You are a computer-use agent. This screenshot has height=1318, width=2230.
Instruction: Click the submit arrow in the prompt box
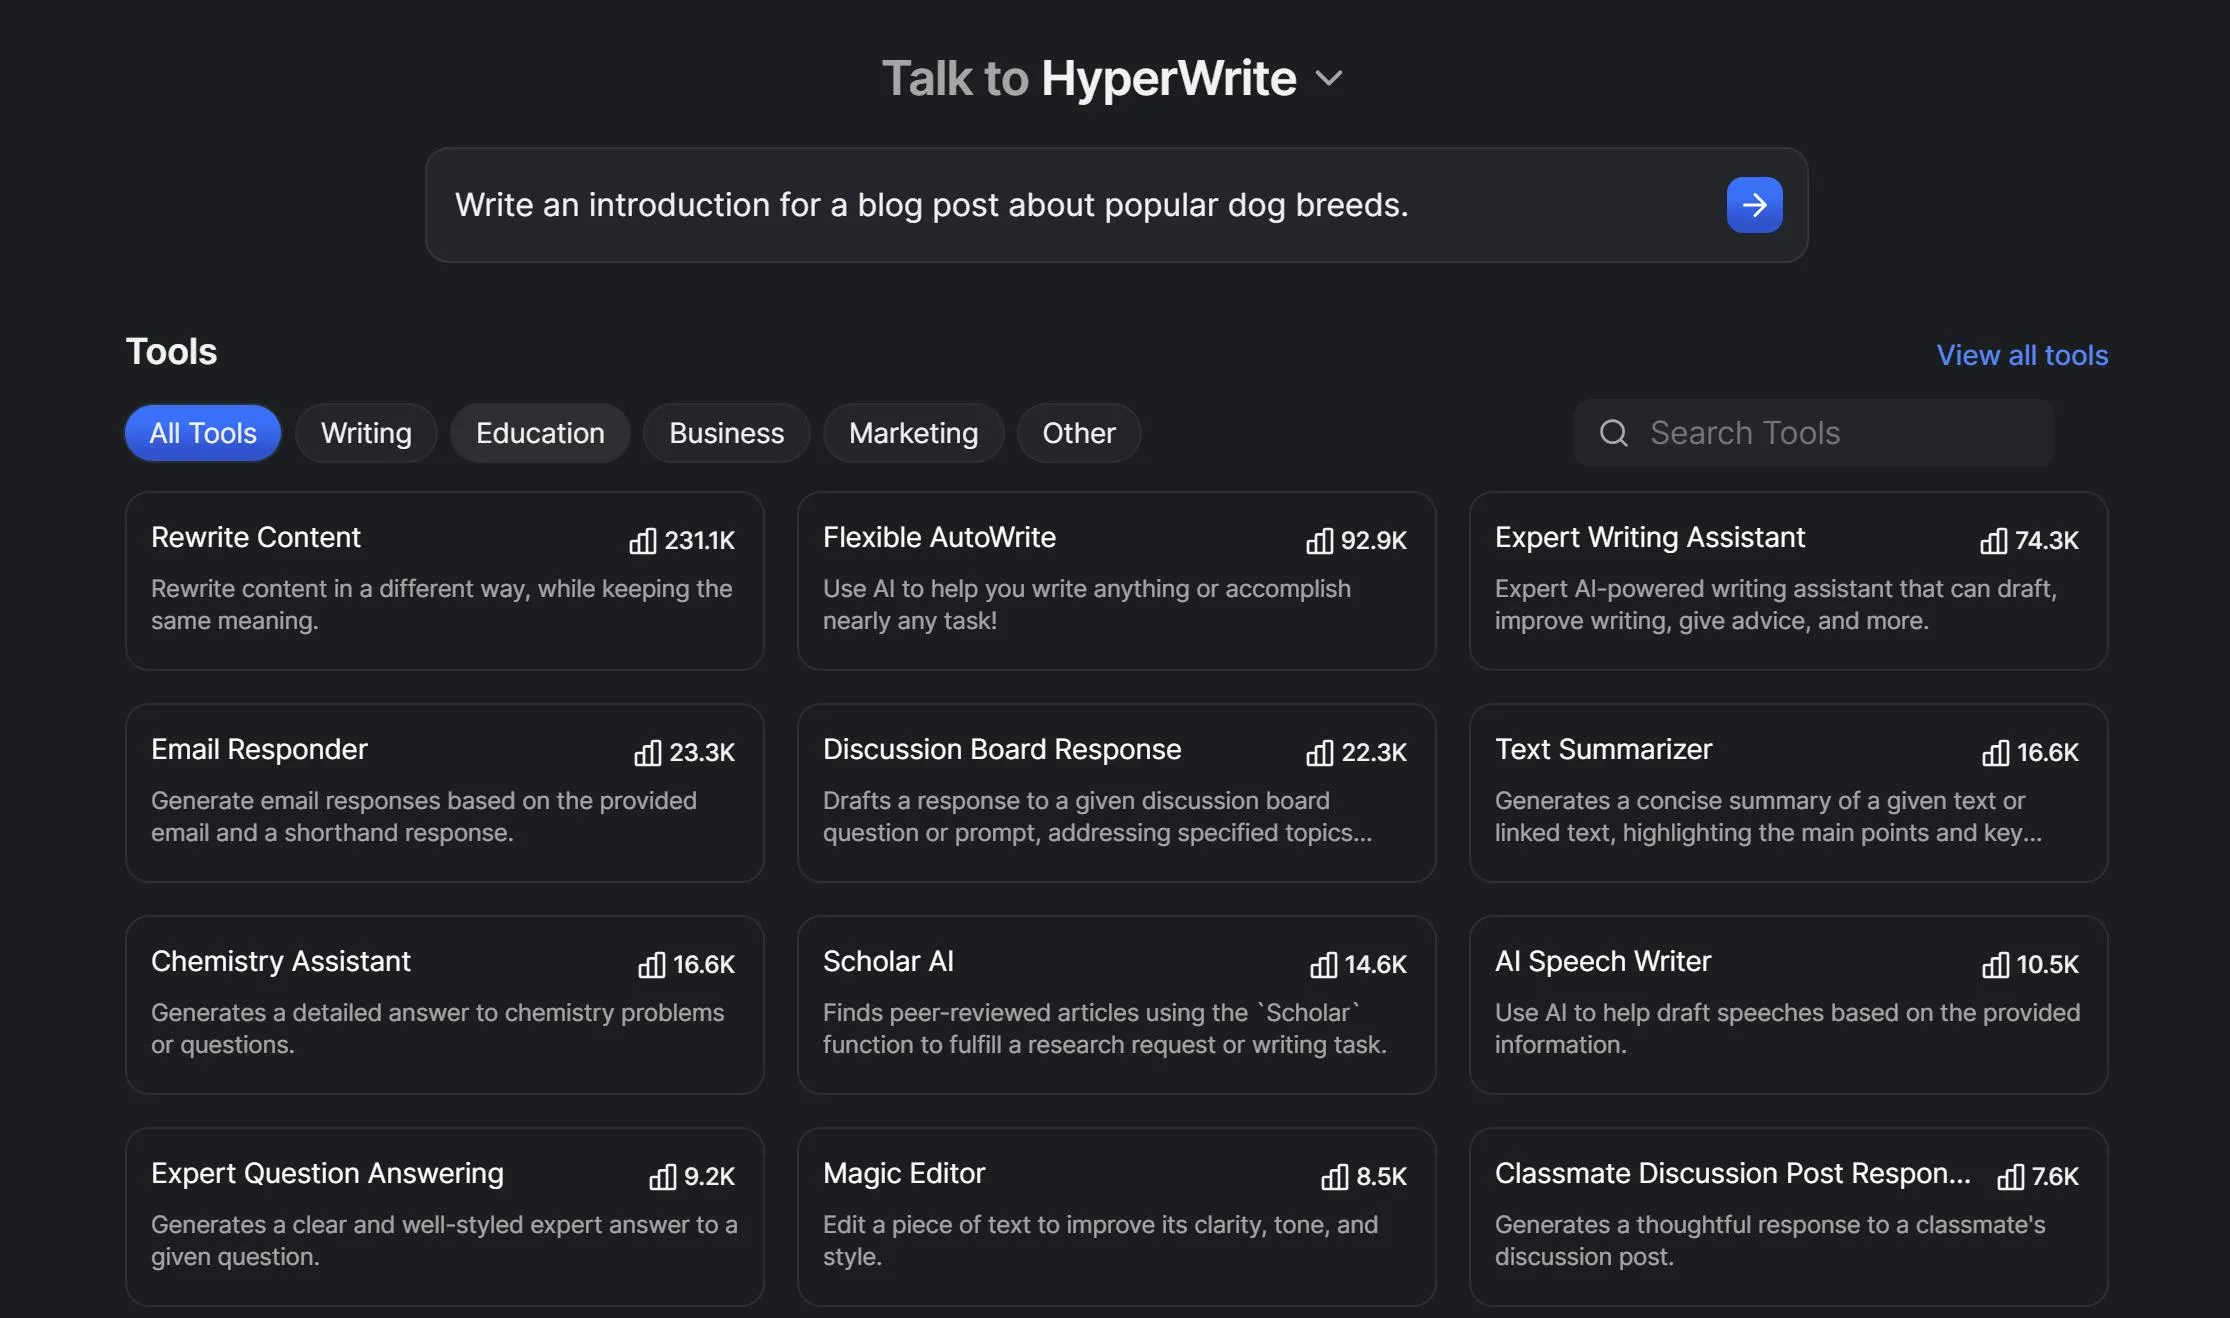pos(1753,204)
